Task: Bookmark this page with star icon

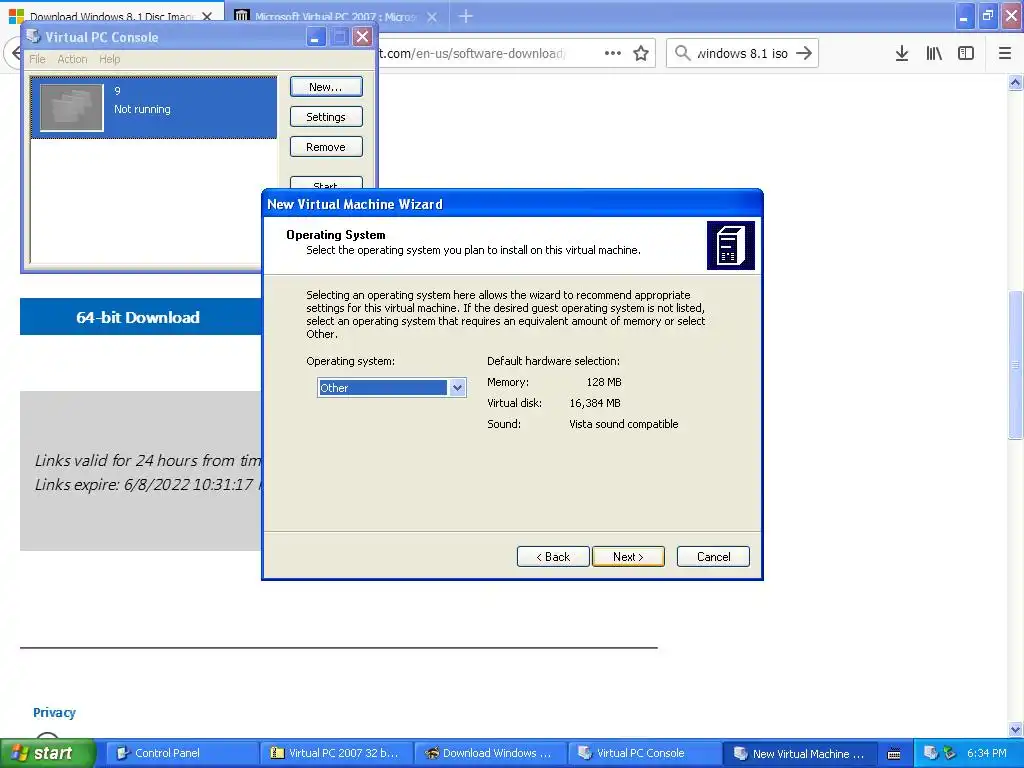Action: tap(641, 53)
